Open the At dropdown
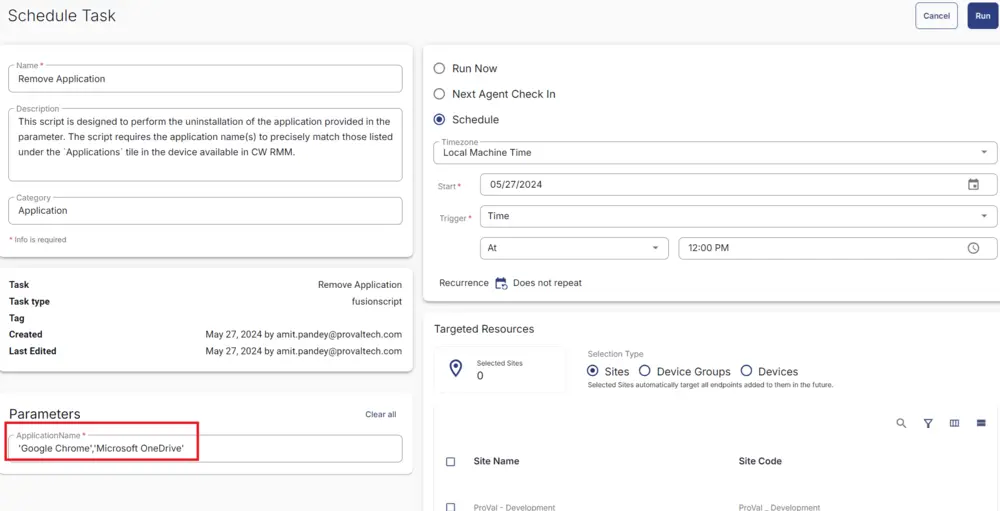The width and height of the screenshot is (1000, 511). [574, 248]
